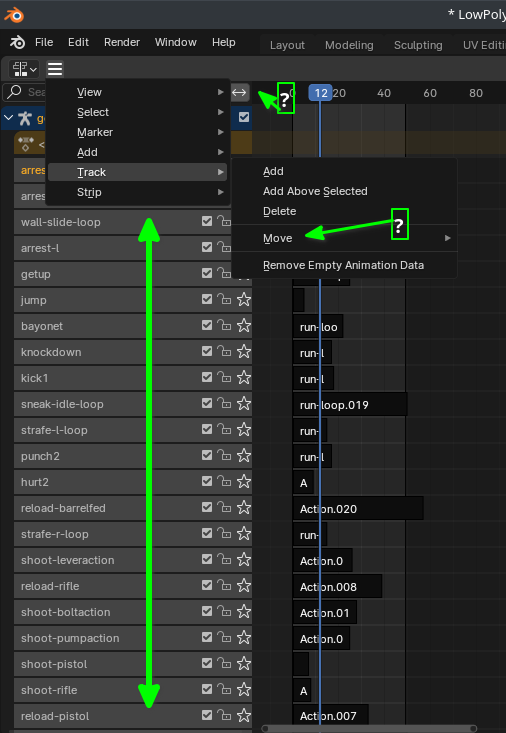Toggle the knockdown track checkbox
The height and width of the screenshot is (733, 506).
pyautogui.click(x=207, y=351)
